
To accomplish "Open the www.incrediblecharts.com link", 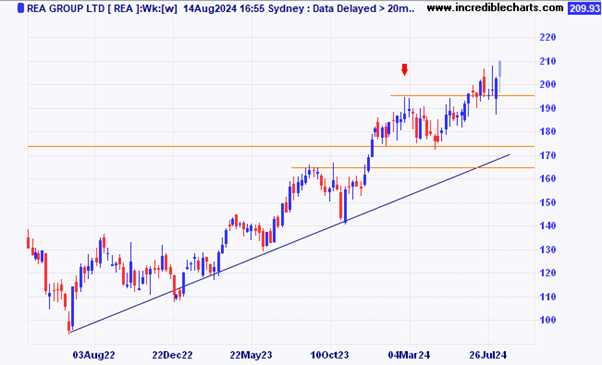I will (x=495, y=7).
